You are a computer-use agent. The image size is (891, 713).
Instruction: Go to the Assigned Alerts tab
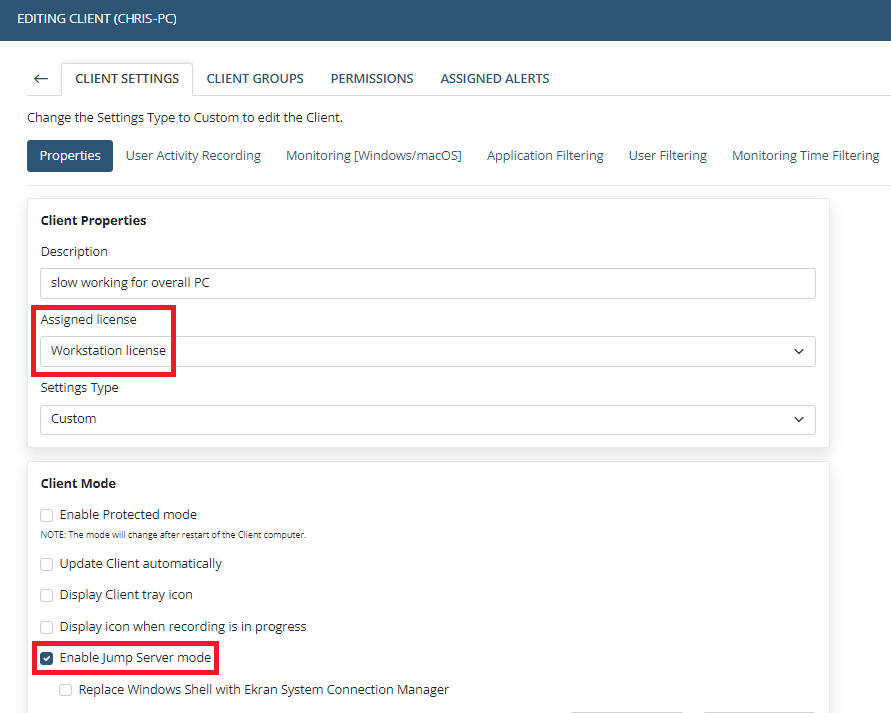pos(494,79)
